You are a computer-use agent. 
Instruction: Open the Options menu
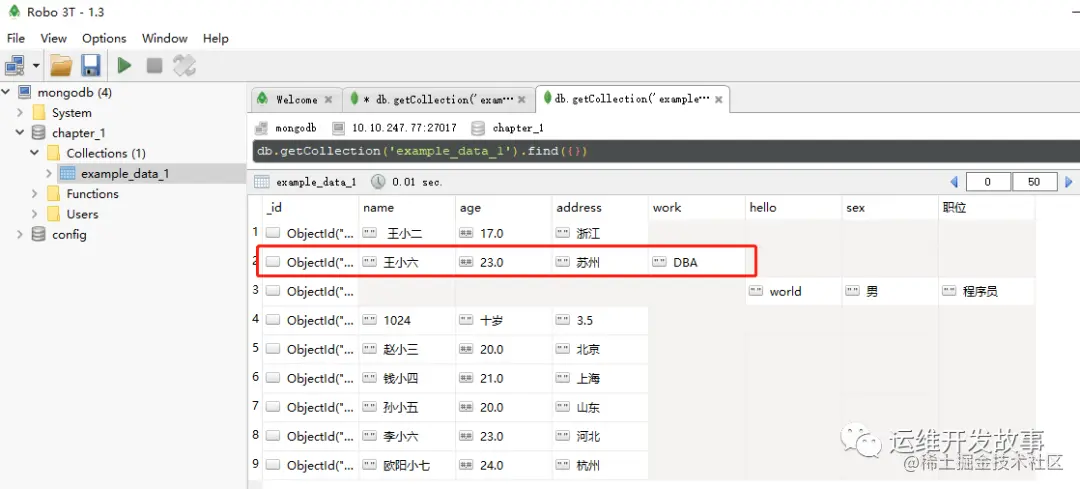[x=104, y=39]
